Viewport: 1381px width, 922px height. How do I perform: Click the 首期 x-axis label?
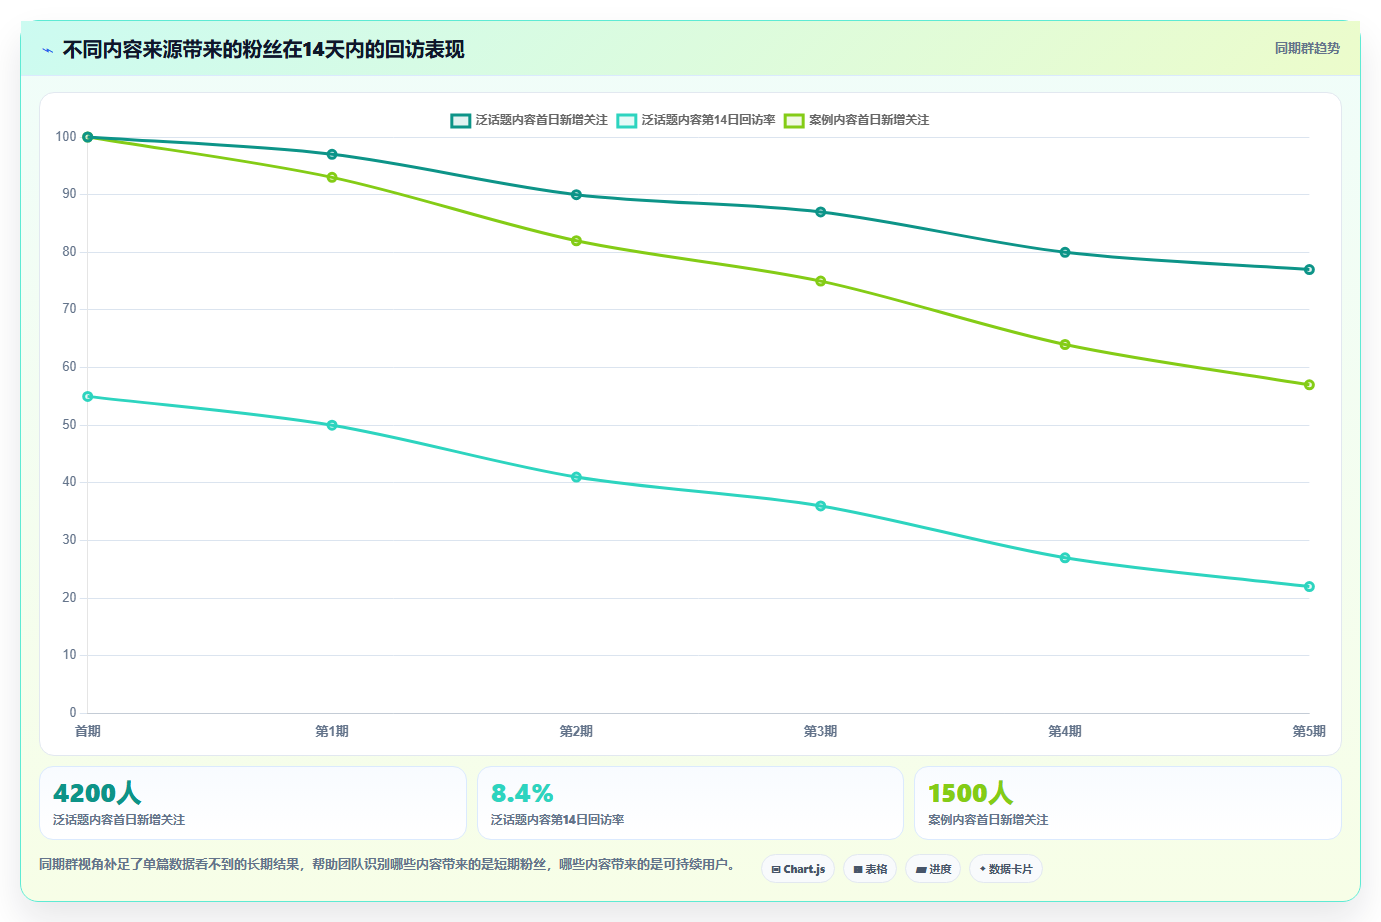point(88,731)
